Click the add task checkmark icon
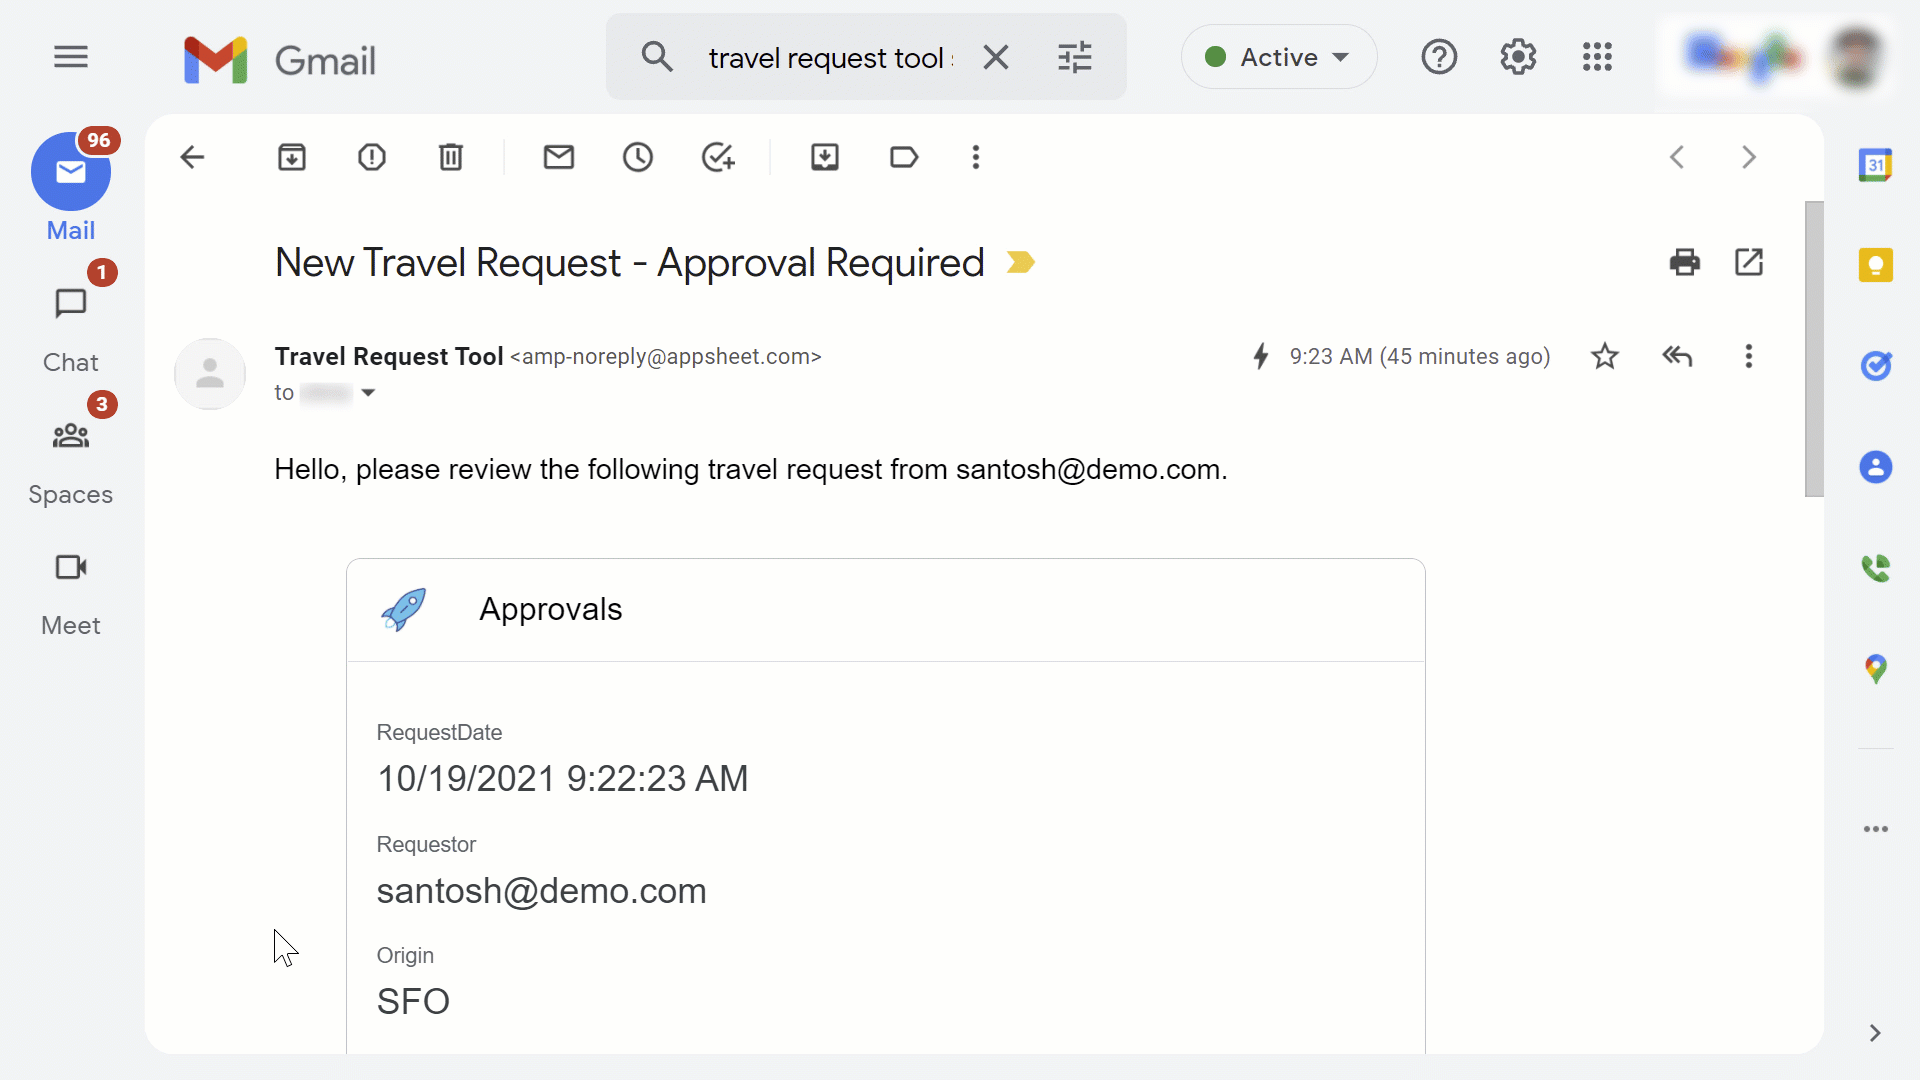Viewport: 1920px width, 1080px height. [719, 158]
